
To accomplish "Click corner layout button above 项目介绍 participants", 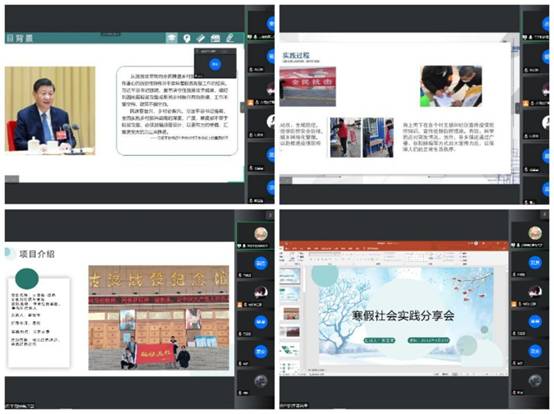I will (270, 214).
